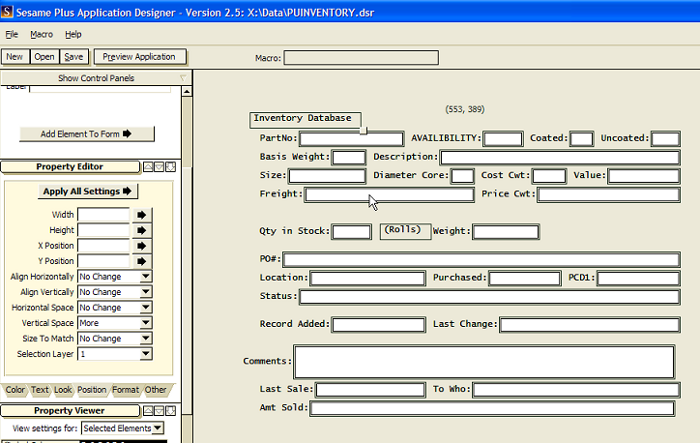Select the Inventory Database title element
The height and width of the screenshot is (443, 700).
point(305,119)
